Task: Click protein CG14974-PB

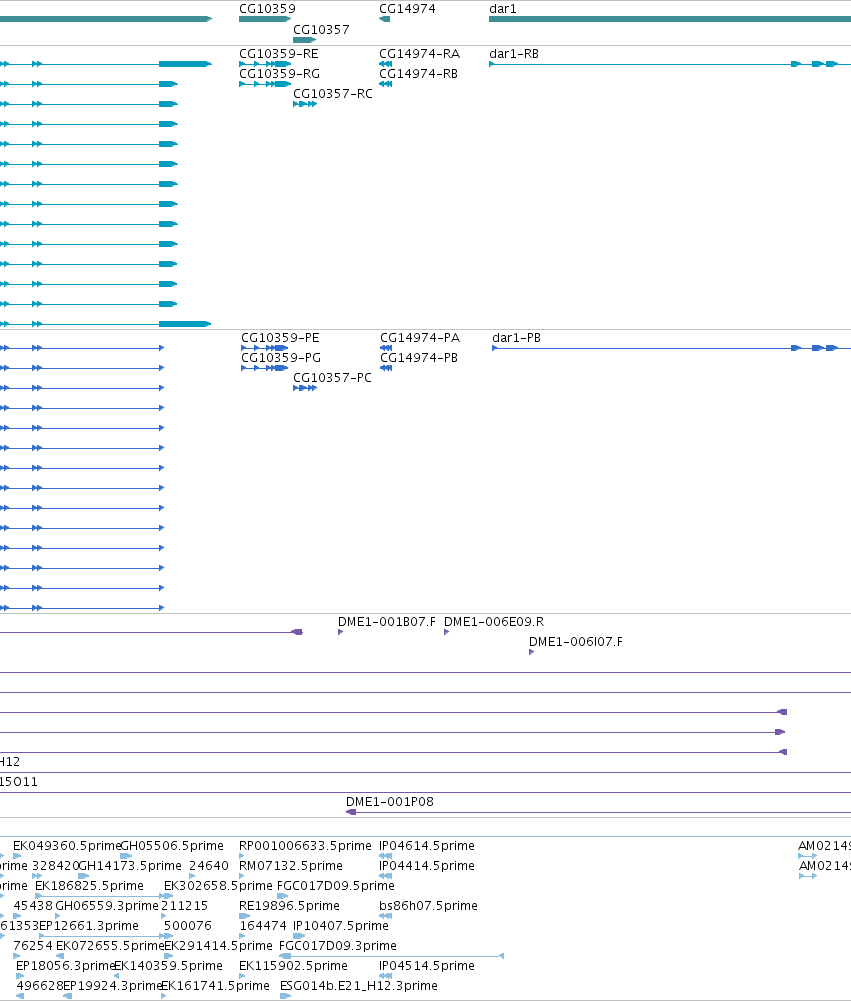Action: tap(419, 358)
